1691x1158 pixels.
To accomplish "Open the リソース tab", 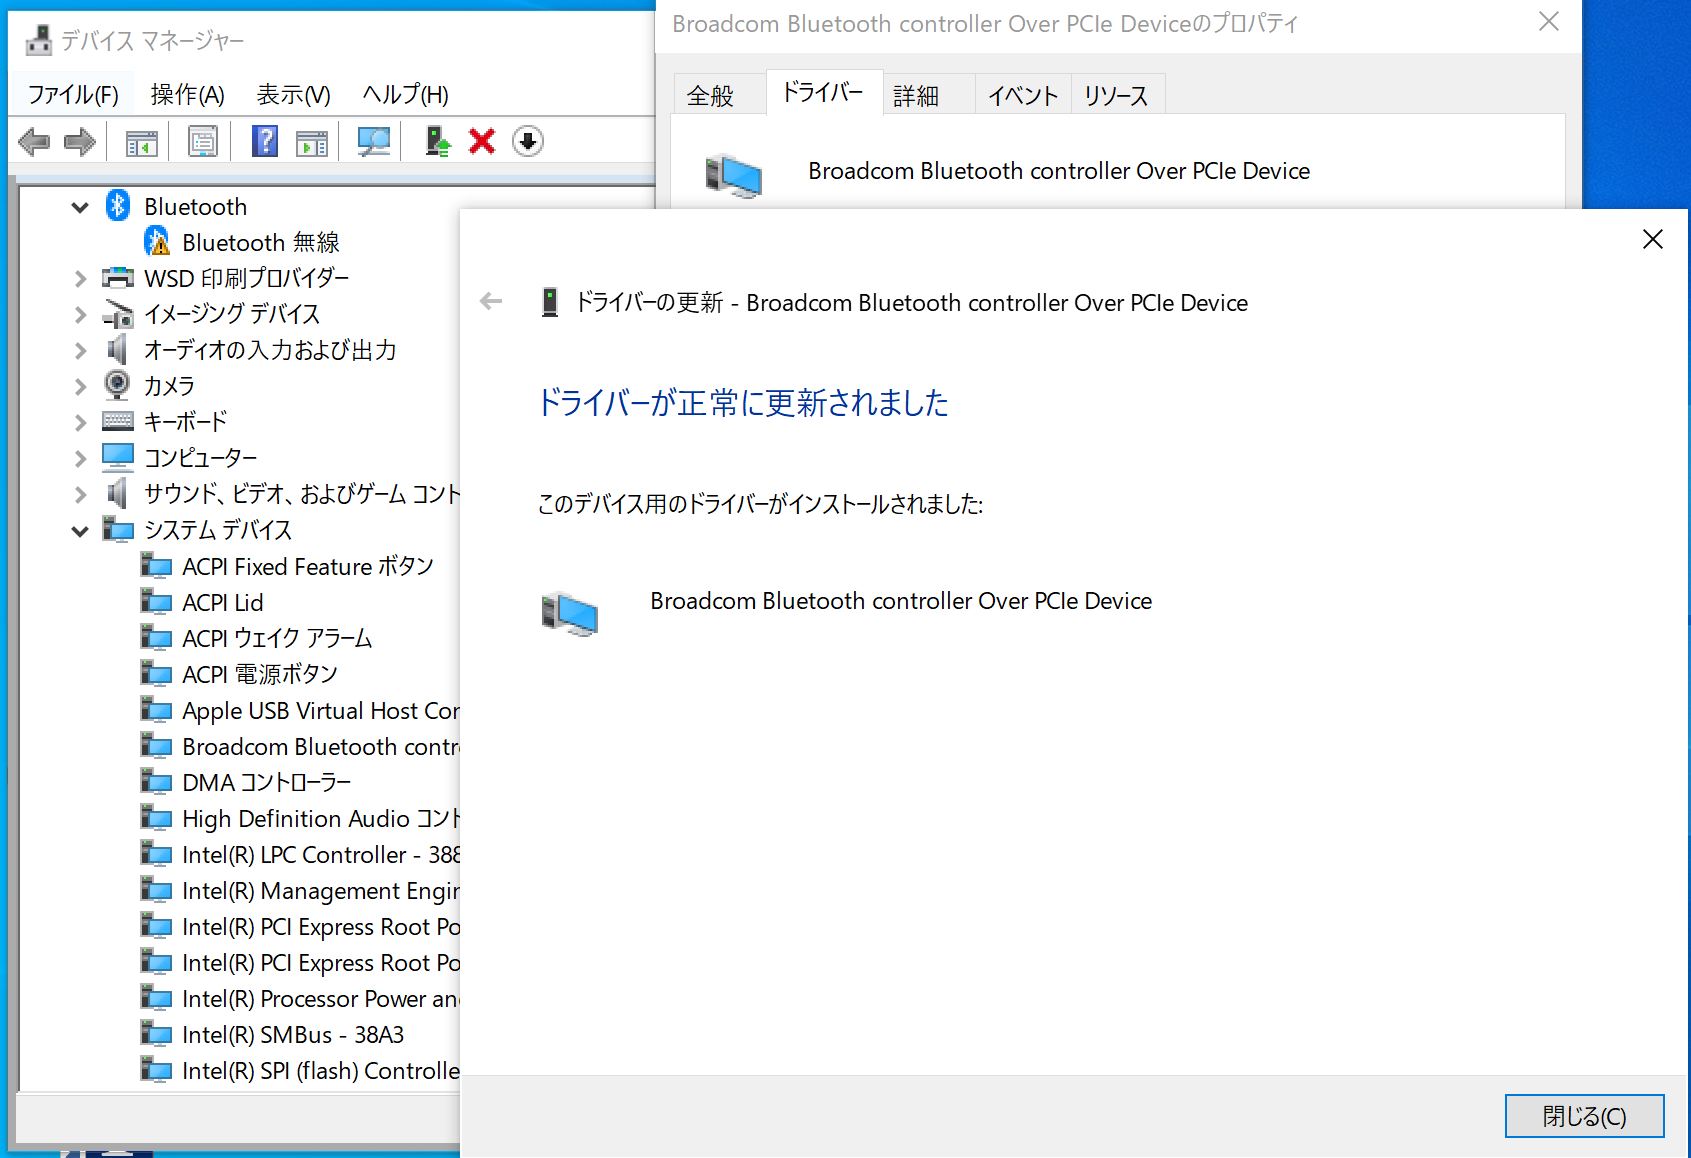I will pos(1116,95).
